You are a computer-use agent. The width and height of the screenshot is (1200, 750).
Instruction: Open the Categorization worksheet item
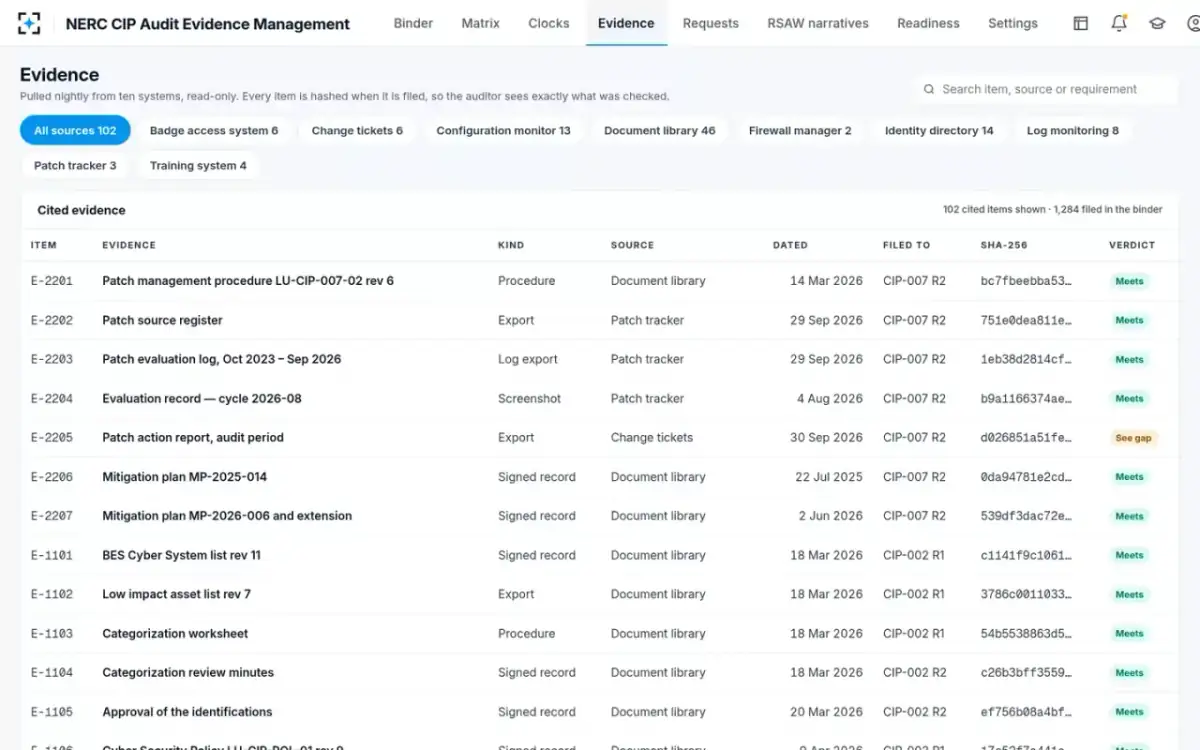[175, 633]
